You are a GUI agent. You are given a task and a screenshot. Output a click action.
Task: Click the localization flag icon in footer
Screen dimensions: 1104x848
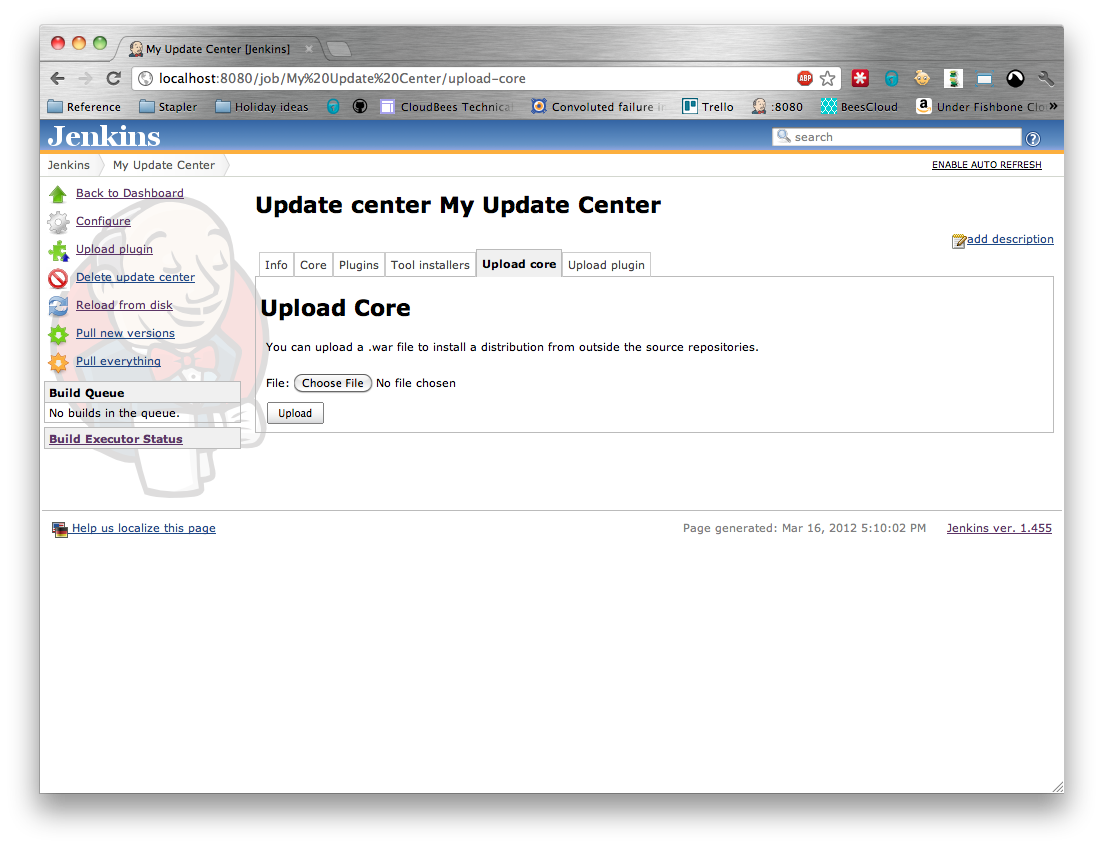pos(60,530)
